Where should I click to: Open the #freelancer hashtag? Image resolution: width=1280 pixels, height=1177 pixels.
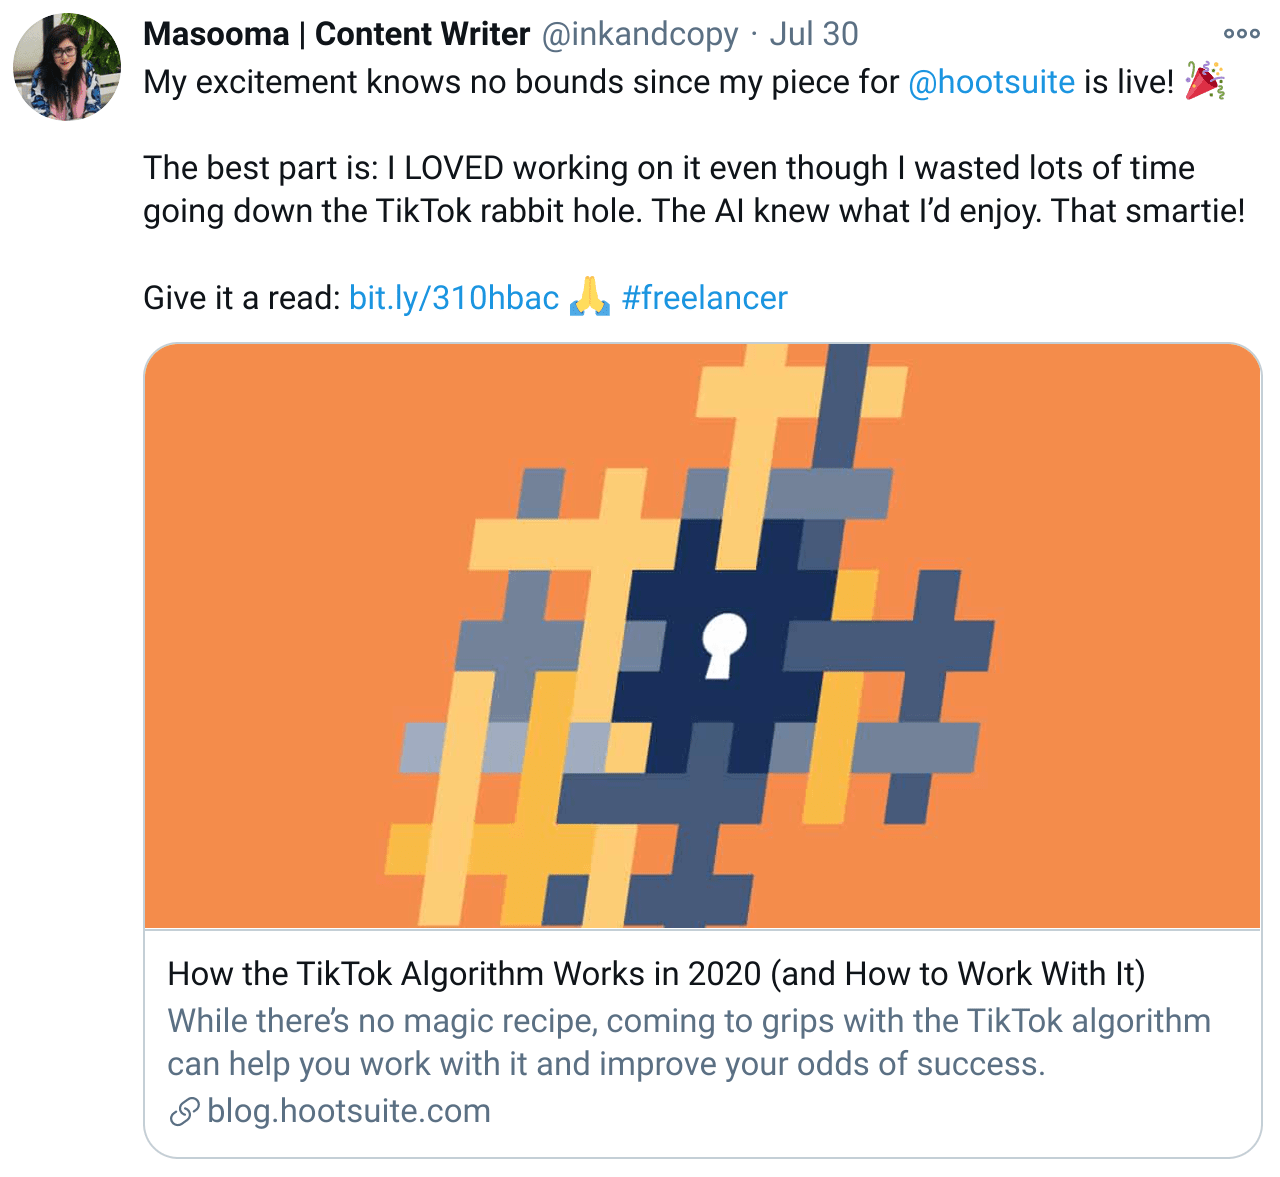704,298
